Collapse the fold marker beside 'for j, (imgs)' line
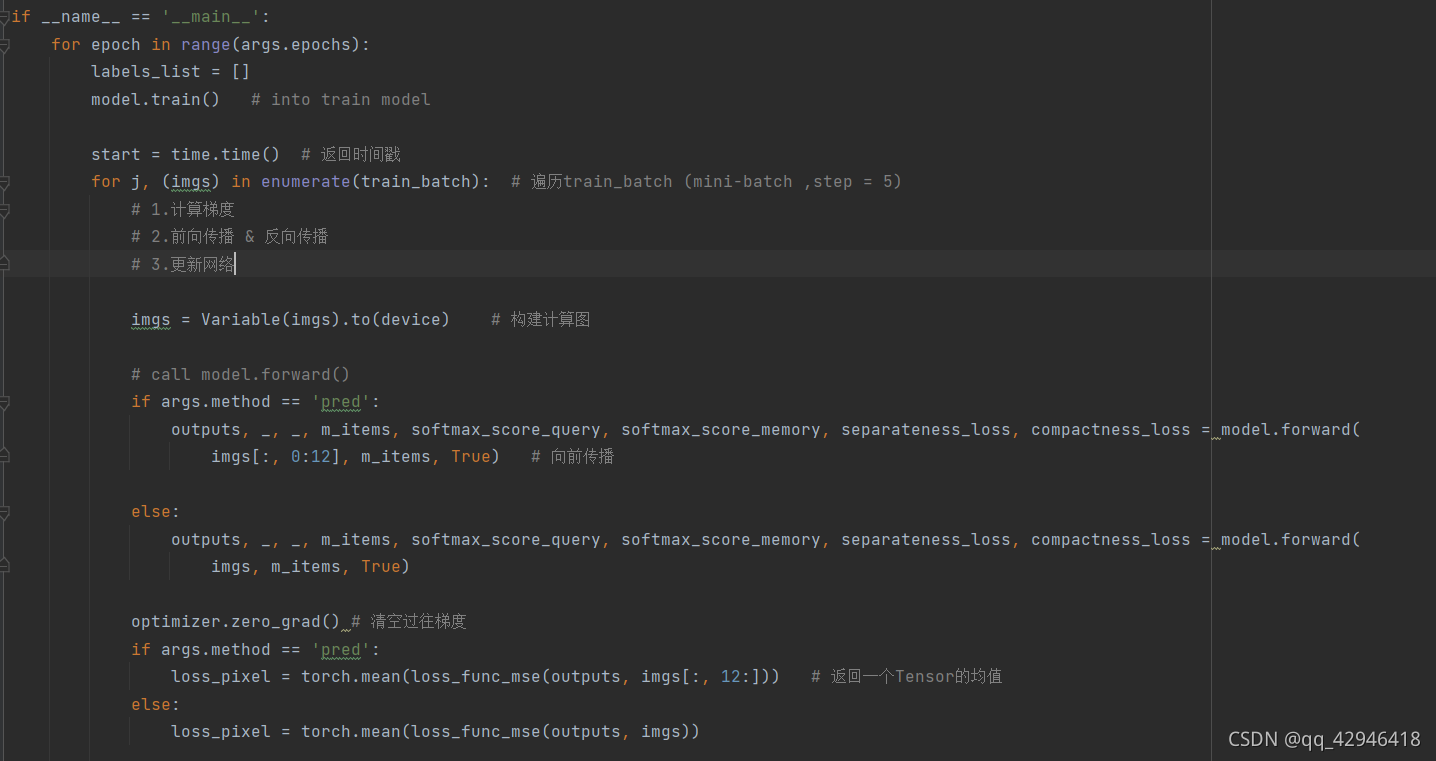1436x761 pixels. 4,182
